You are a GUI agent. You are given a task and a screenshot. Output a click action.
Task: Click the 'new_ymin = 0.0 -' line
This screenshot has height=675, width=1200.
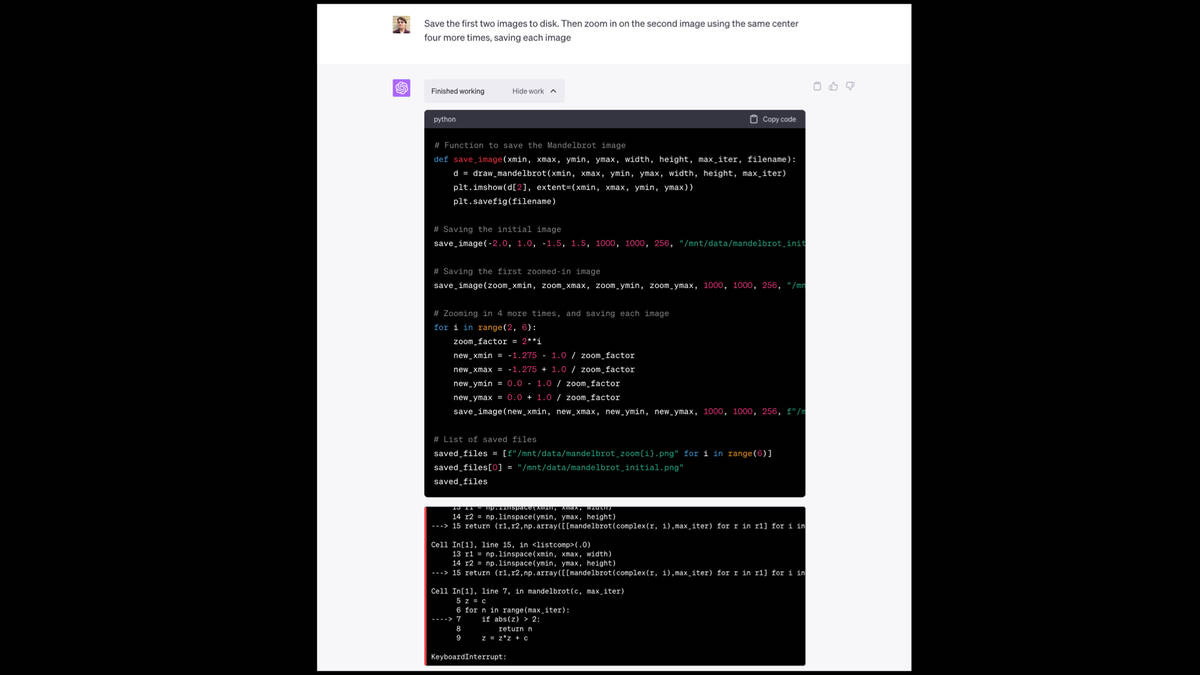click(537, 383)
